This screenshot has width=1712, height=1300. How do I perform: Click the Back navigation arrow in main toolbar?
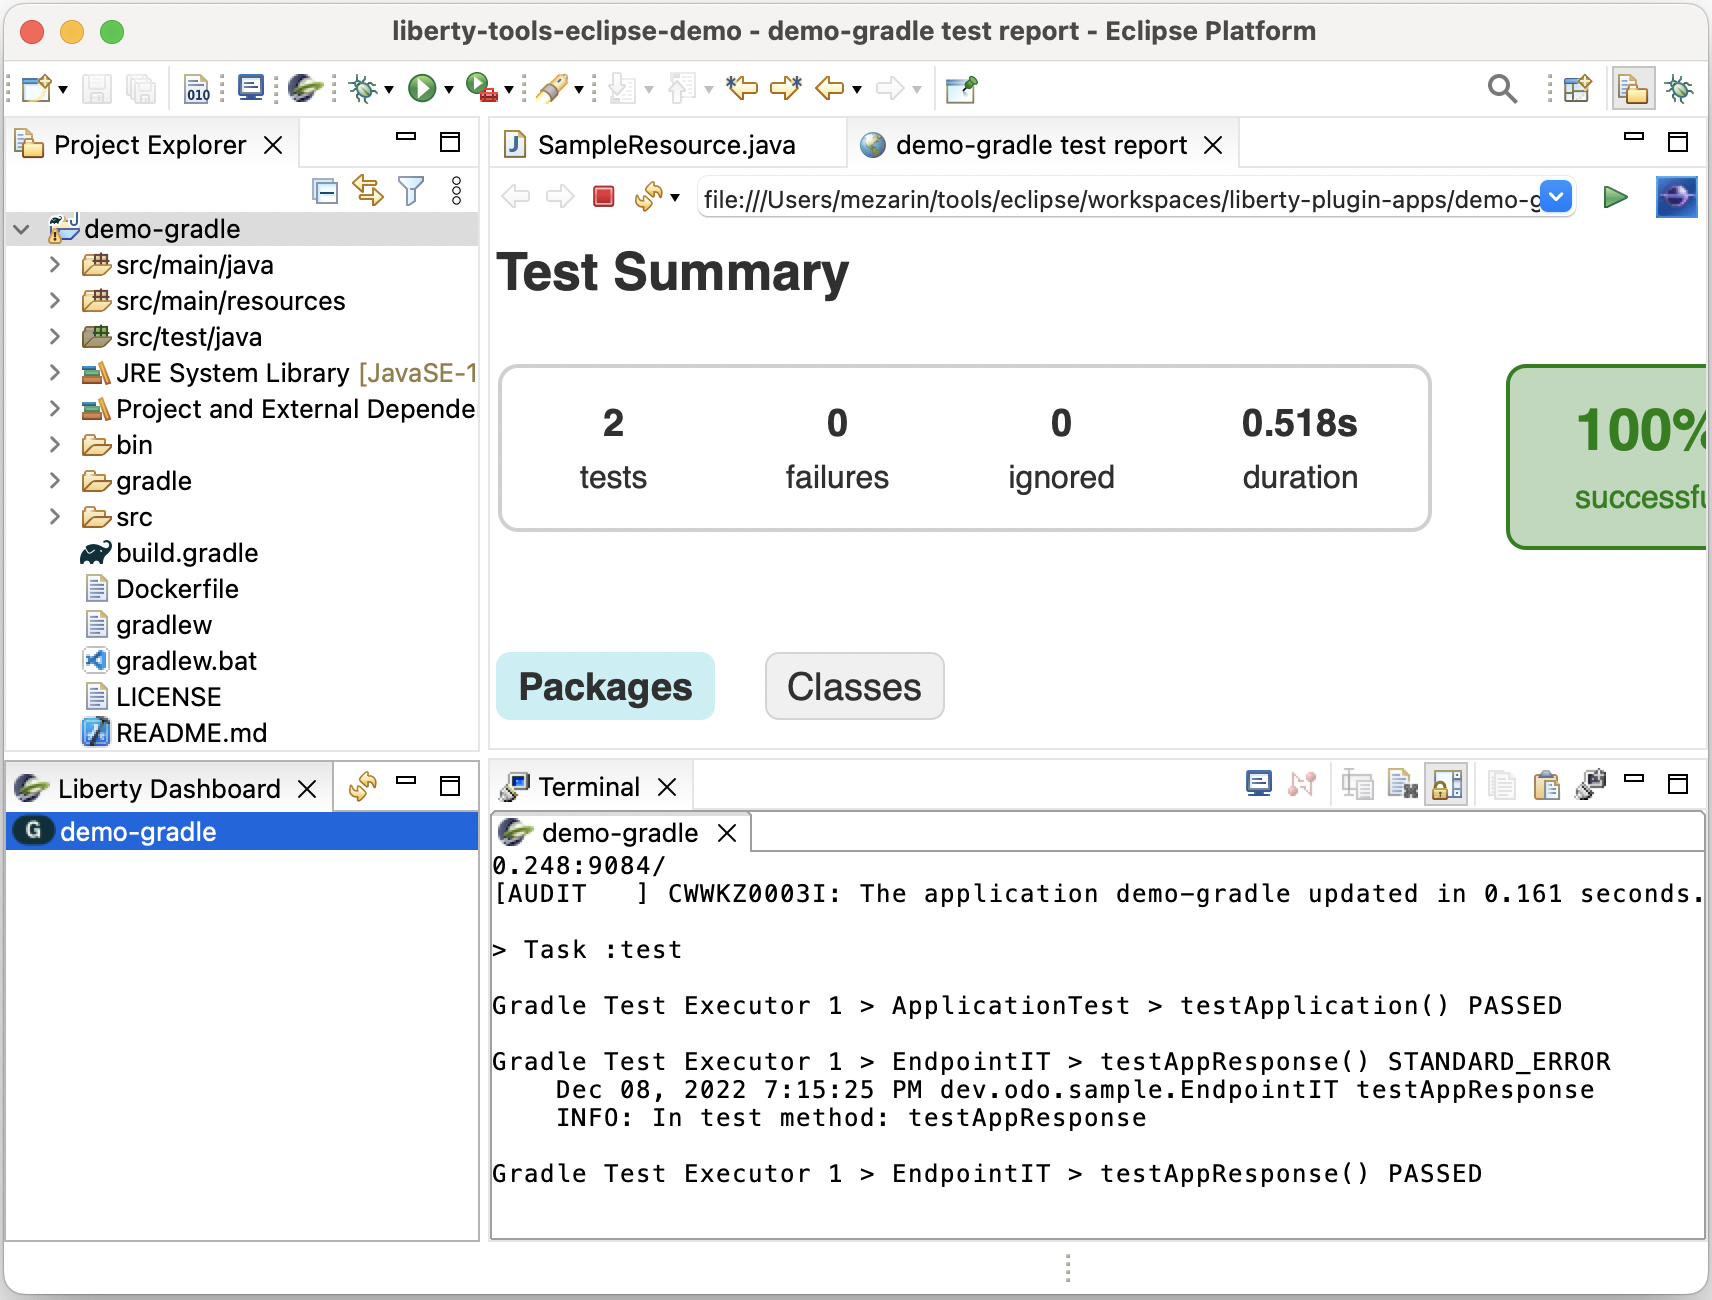[830, 88]
